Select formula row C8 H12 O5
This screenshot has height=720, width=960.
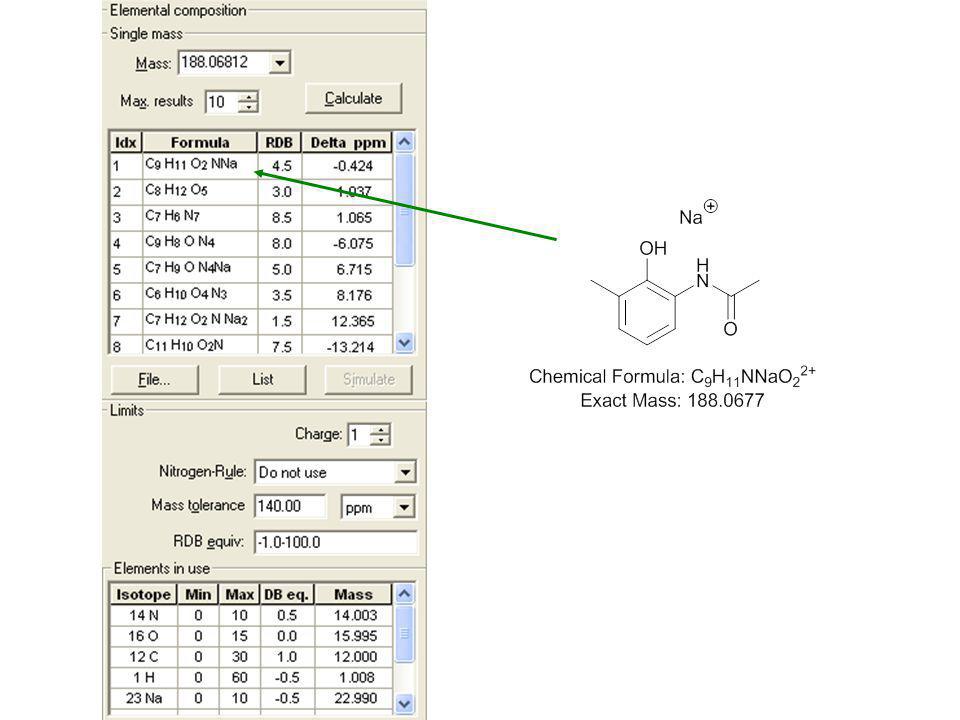[251, 192]
